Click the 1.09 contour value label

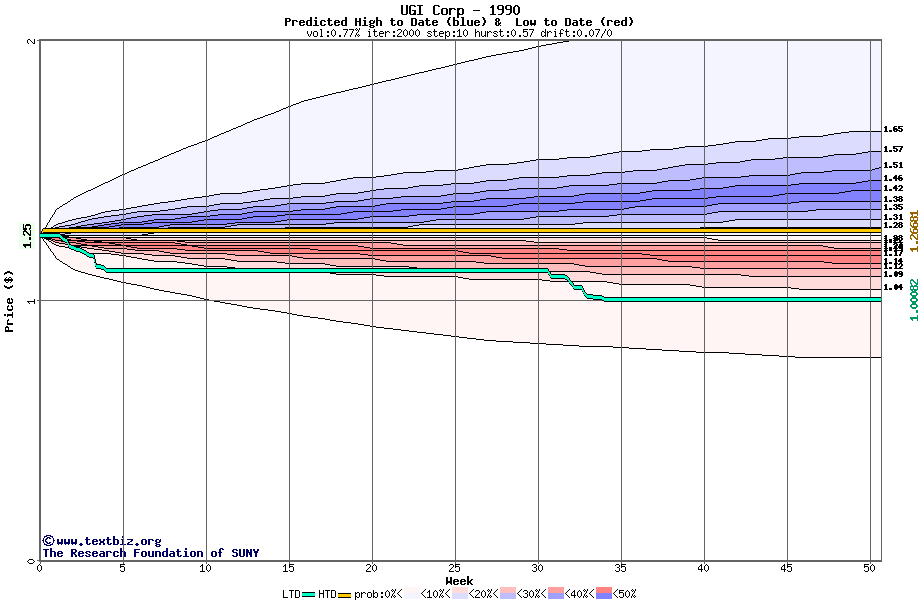click(x=893, y=274)
